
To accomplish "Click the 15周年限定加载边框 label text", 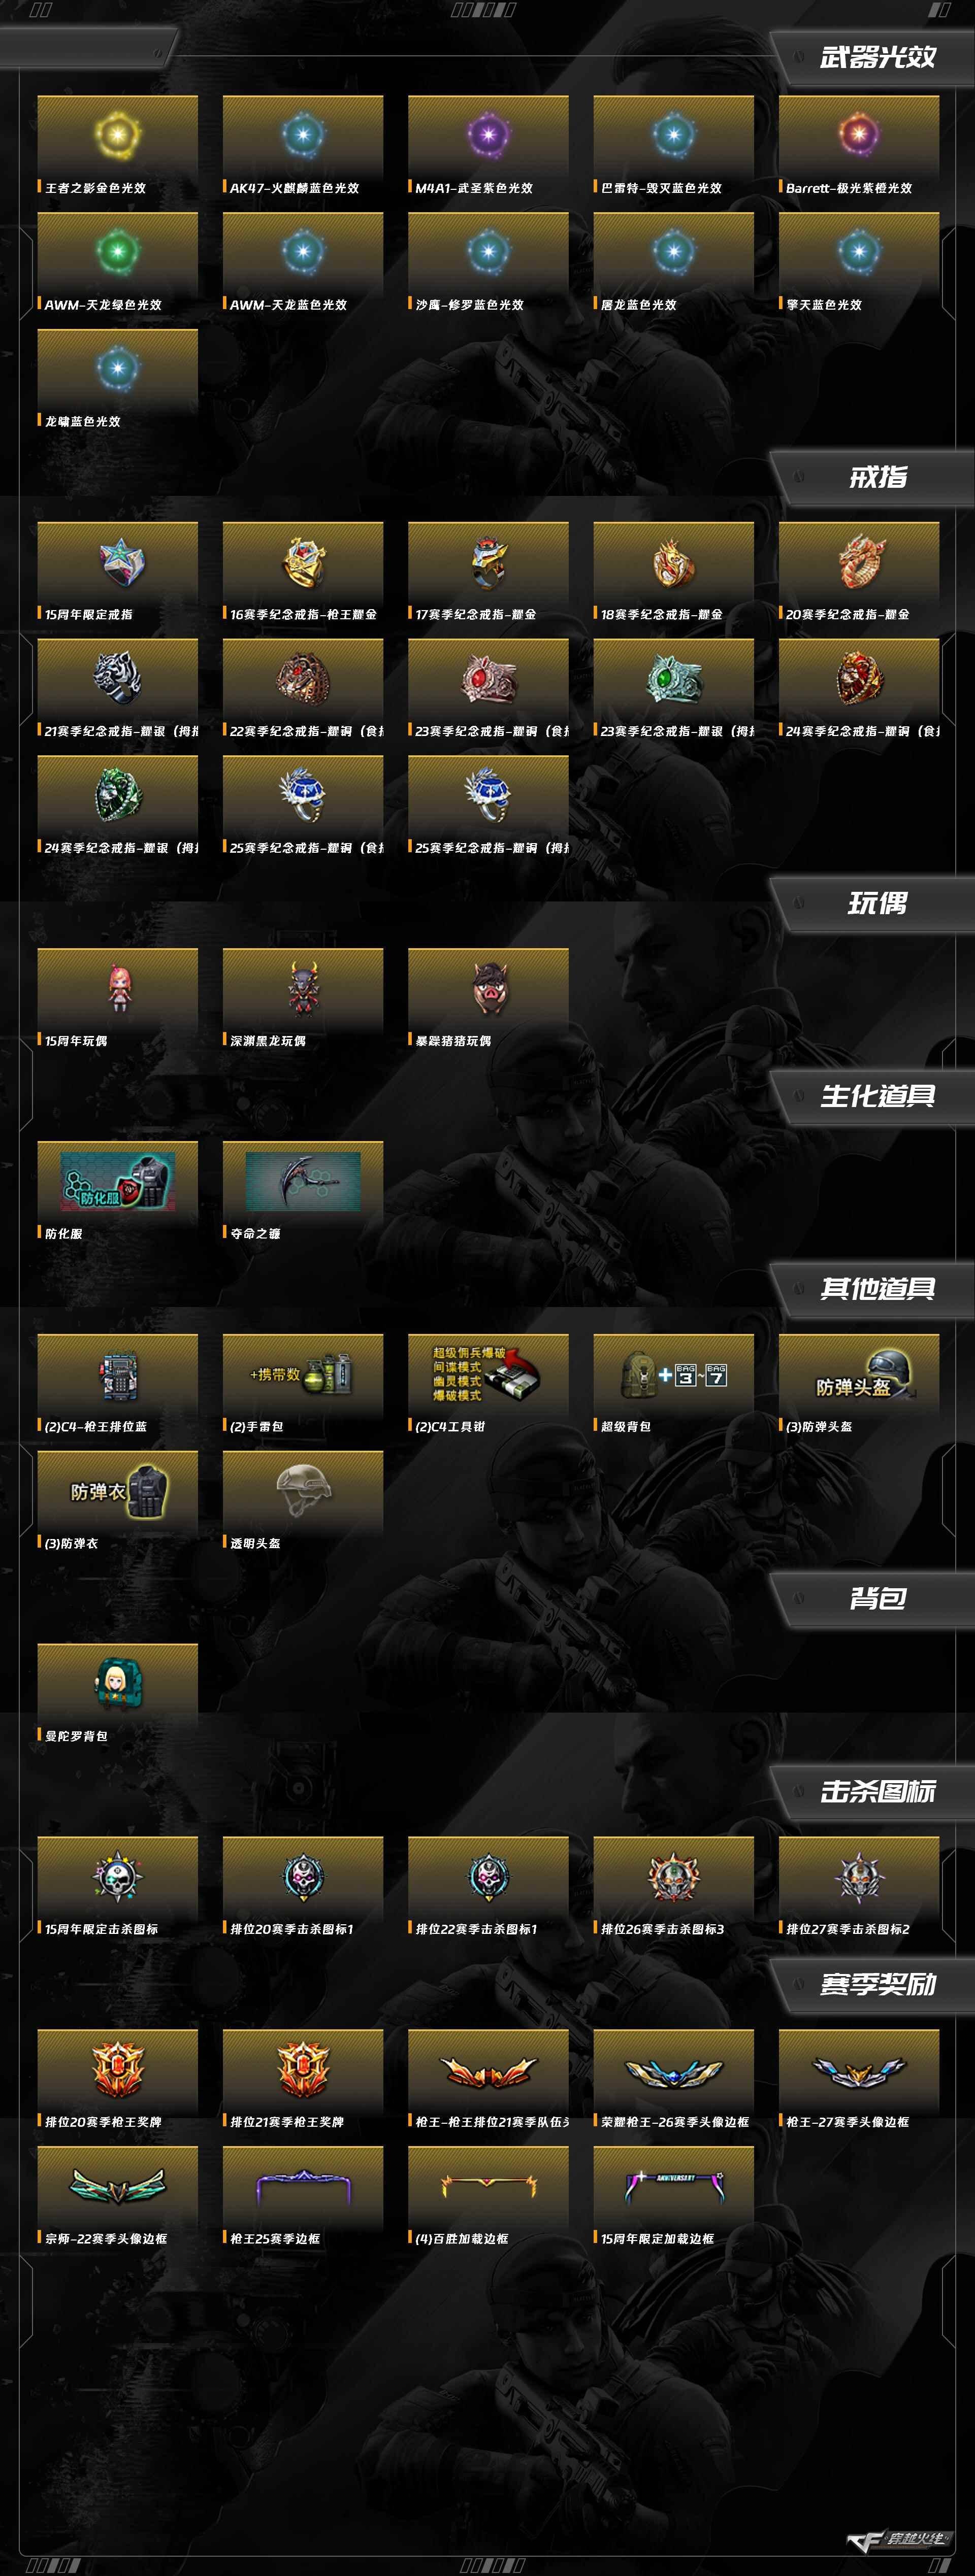I will (658, 2239).
